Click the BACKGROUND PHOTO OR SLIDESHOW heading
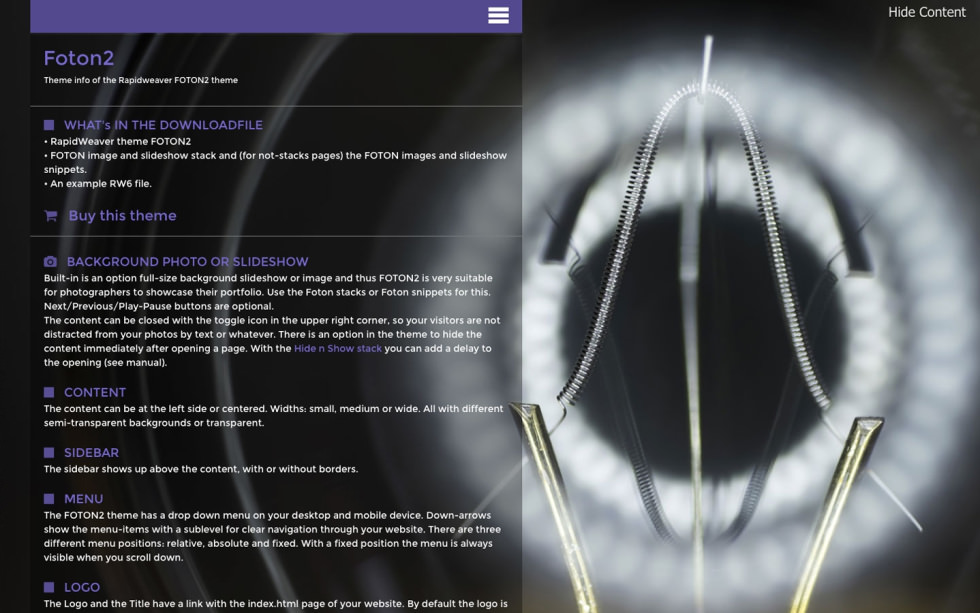 click(188, 262)
